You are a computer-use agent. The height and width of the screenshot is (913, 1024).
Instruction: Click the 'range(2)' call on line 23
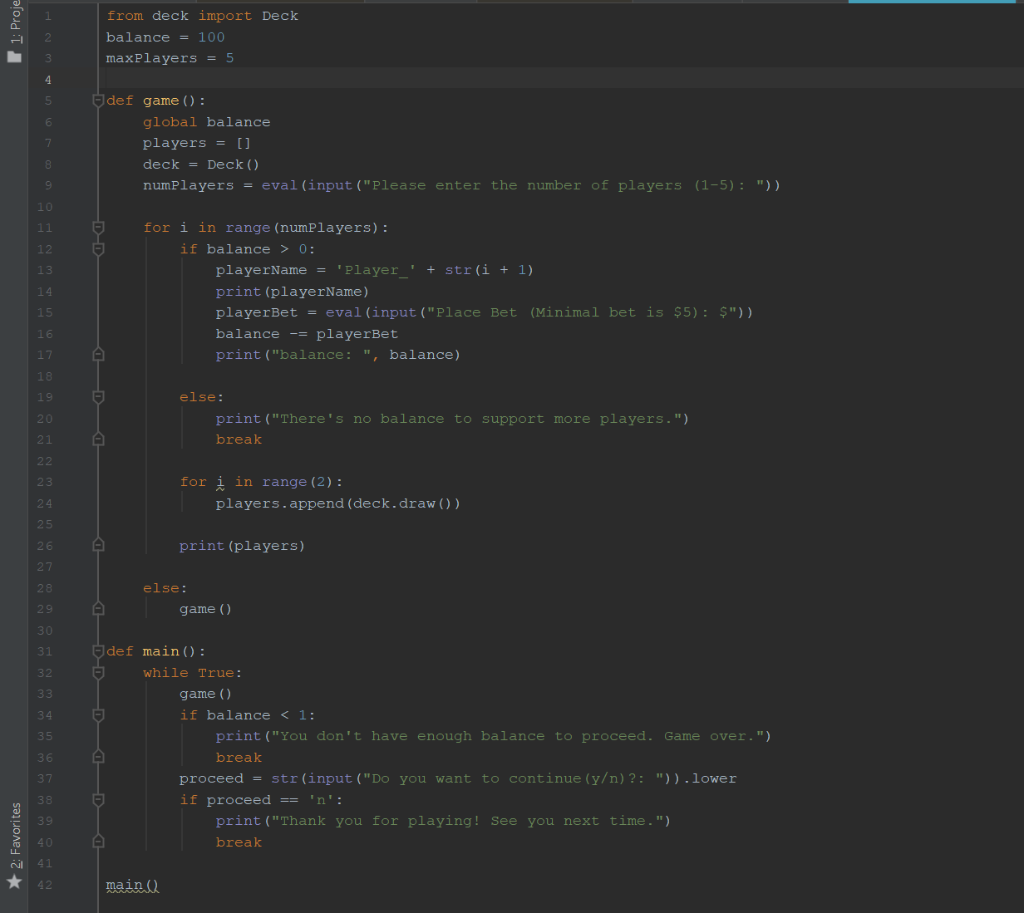coord(298,482)
